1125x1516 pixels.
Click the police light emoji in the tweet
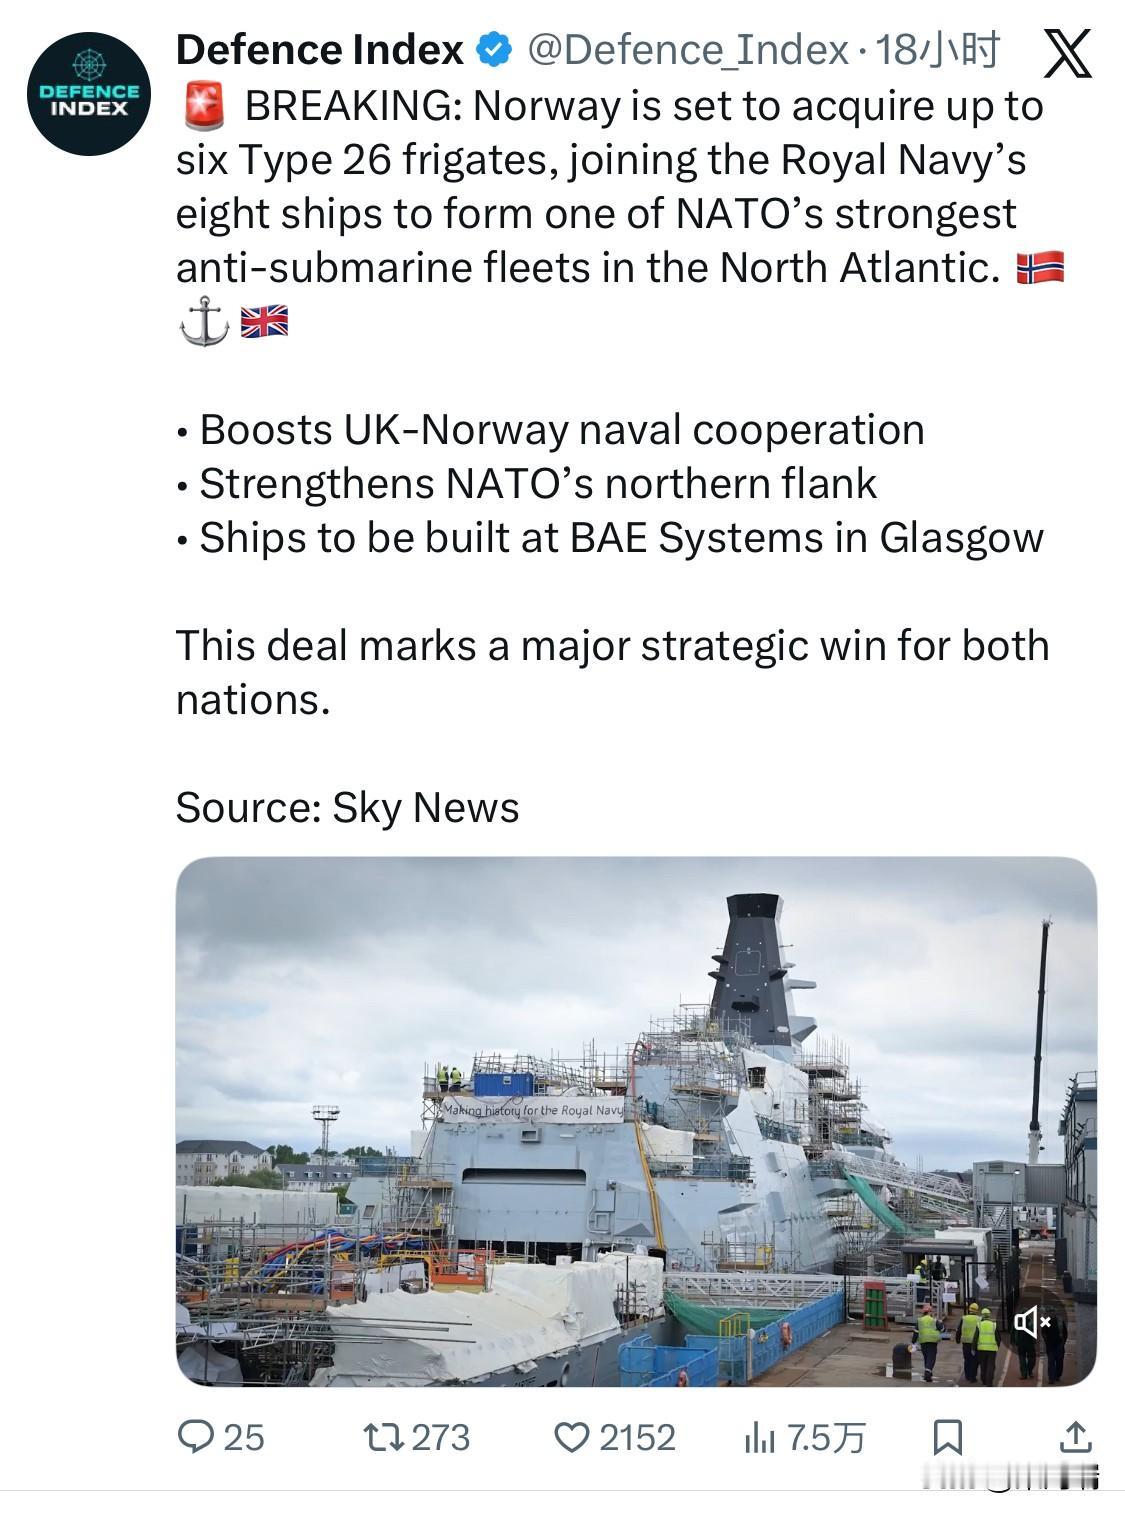pyautogui.click(x=205, y=103)
